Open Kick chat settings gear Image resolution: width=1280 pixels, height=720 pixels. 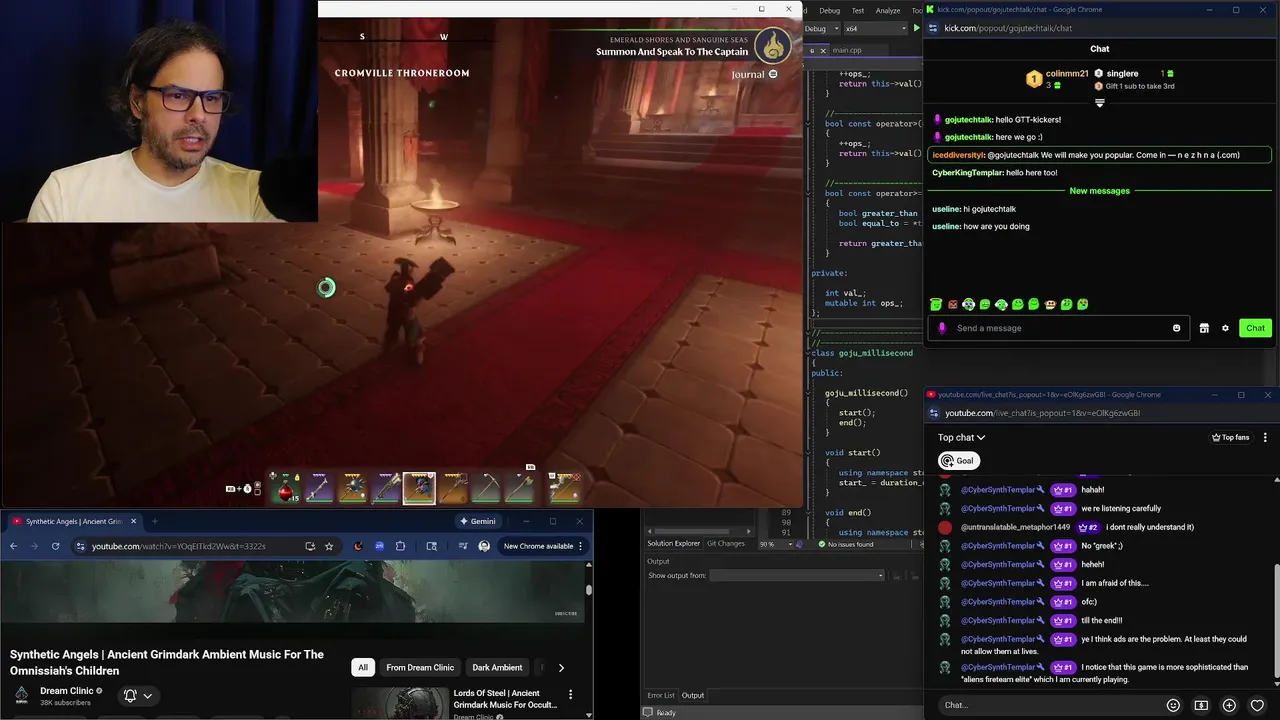point(1225,328)
